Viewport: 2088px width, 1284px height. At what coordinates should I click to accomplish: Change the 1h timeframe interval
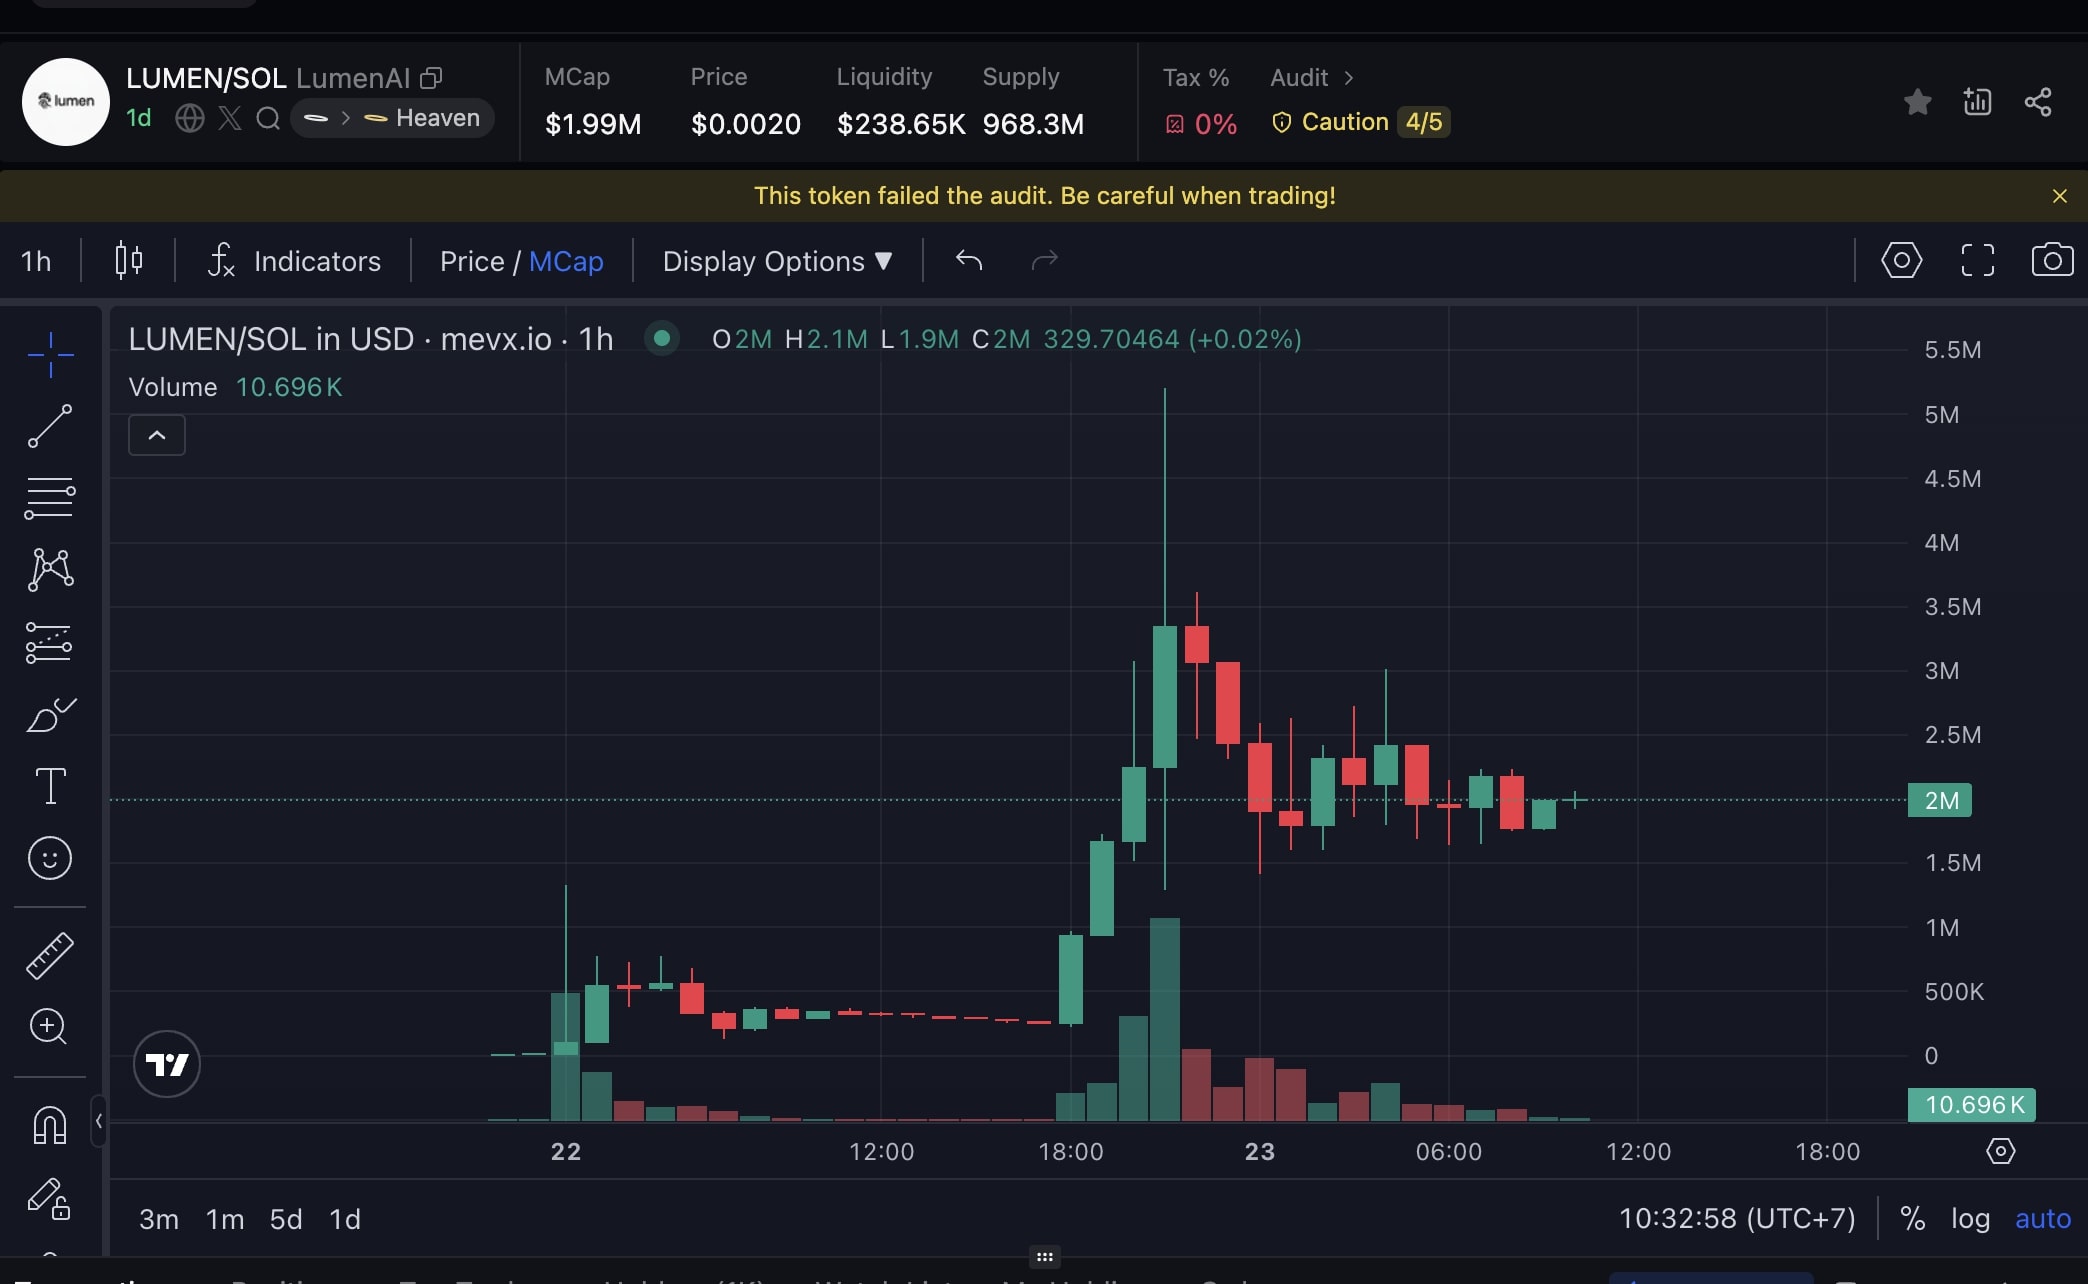point(36,261)
